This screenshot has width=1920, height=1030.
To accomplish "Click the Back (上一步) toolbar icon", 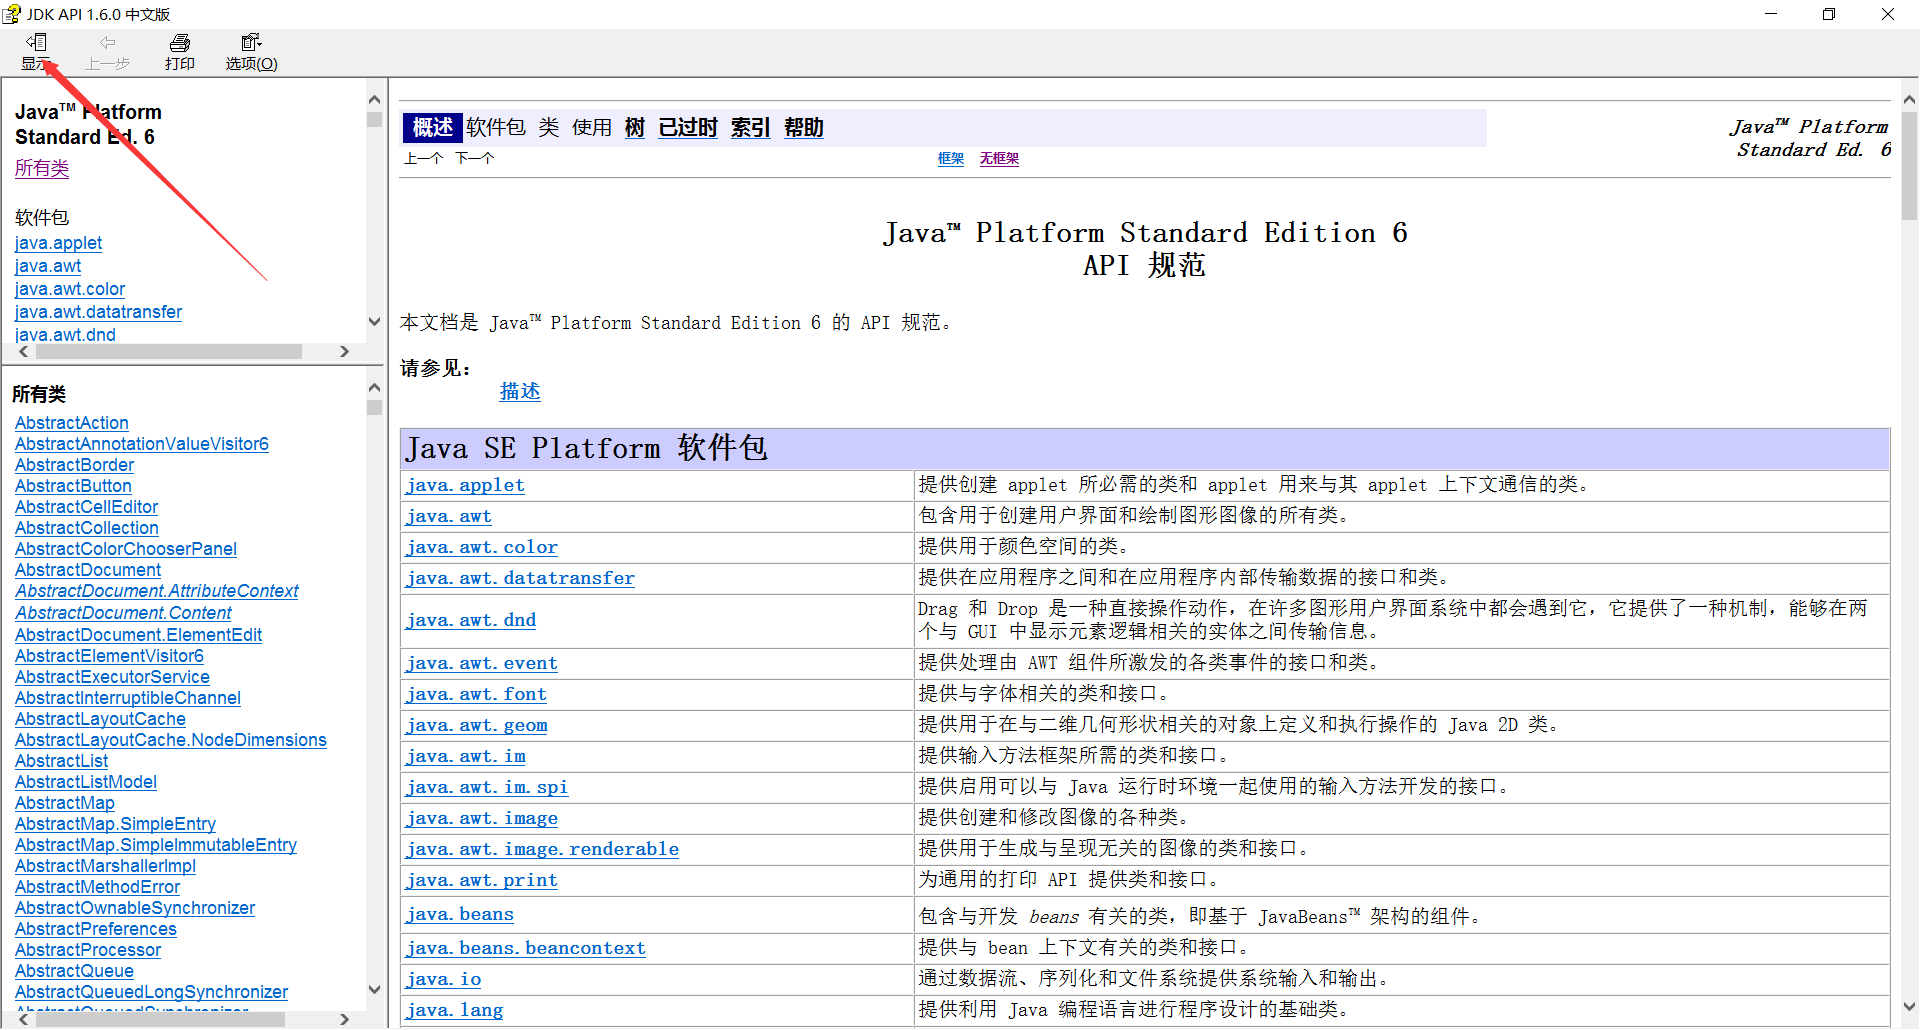I will click(108, 52).
